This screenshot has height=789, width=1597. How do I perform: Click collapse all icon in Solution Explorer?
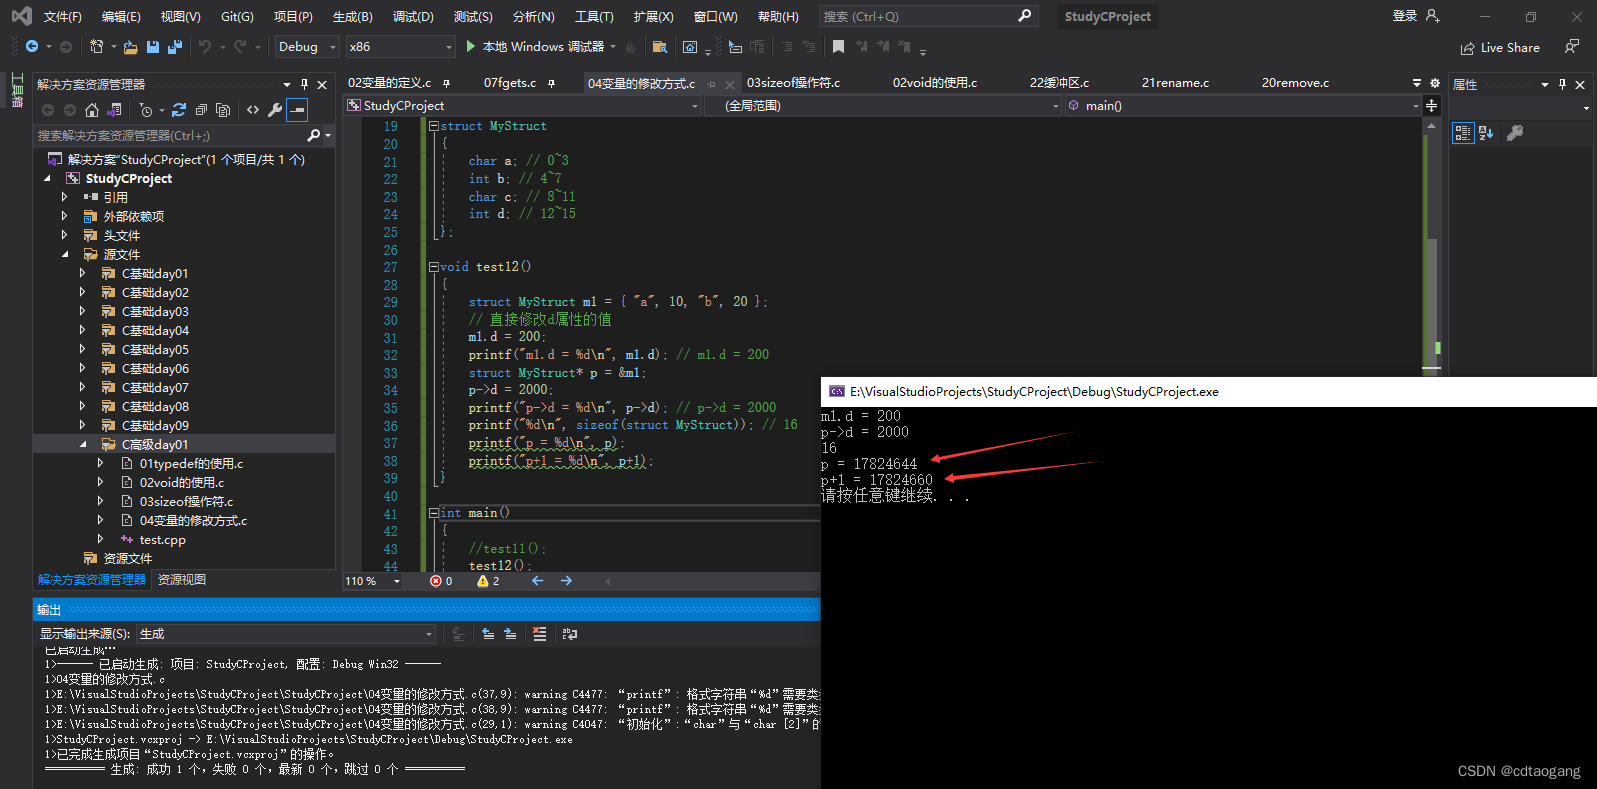click(201, 110)
